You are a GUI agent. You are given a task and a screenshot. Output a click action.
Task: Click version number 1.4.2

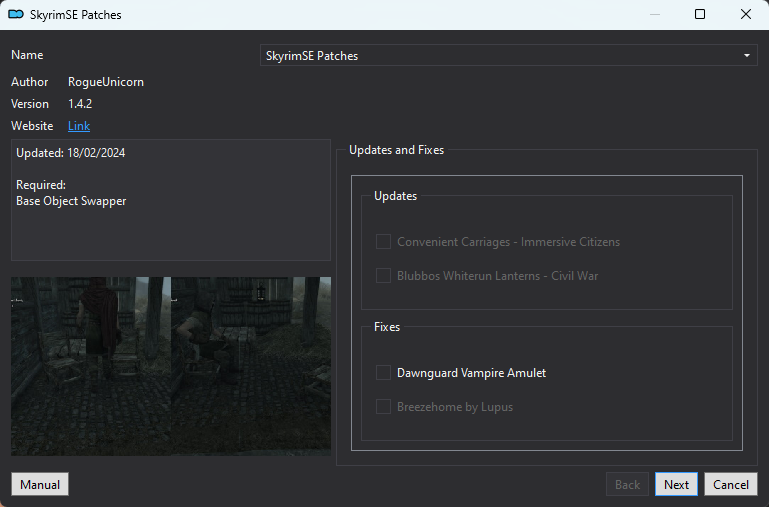click(80, 104)
